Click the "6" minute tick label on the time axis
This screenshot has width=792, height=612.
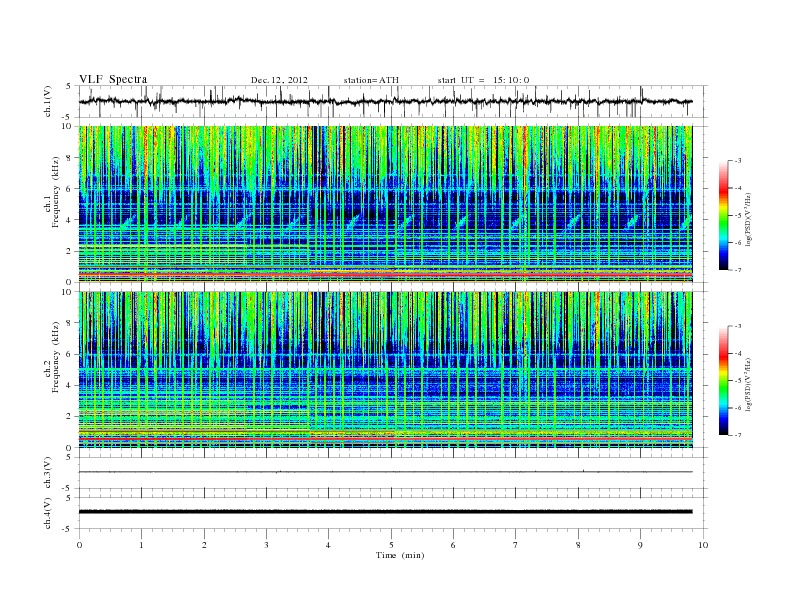tap(453, 545)
